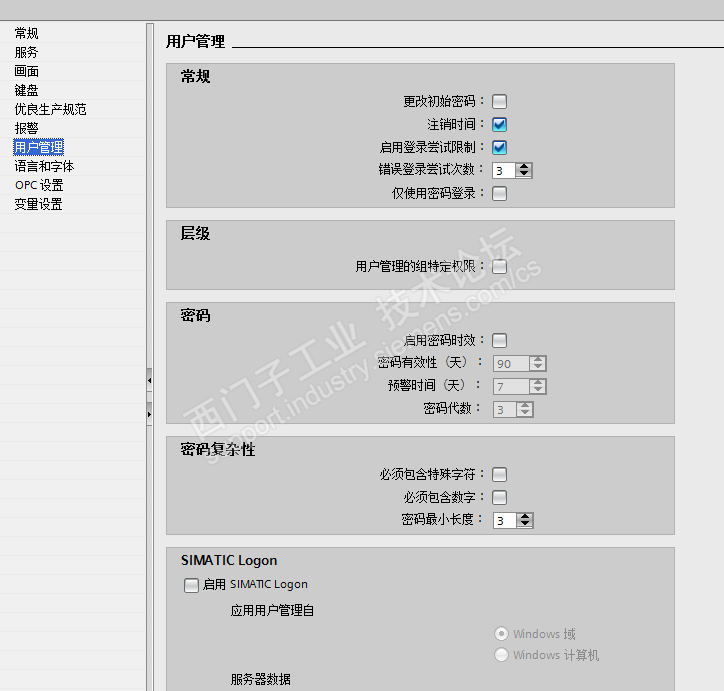Click 密码代数 value field
Image resolution: width=724 pixels, height=691 pixels.
point(505,409)
